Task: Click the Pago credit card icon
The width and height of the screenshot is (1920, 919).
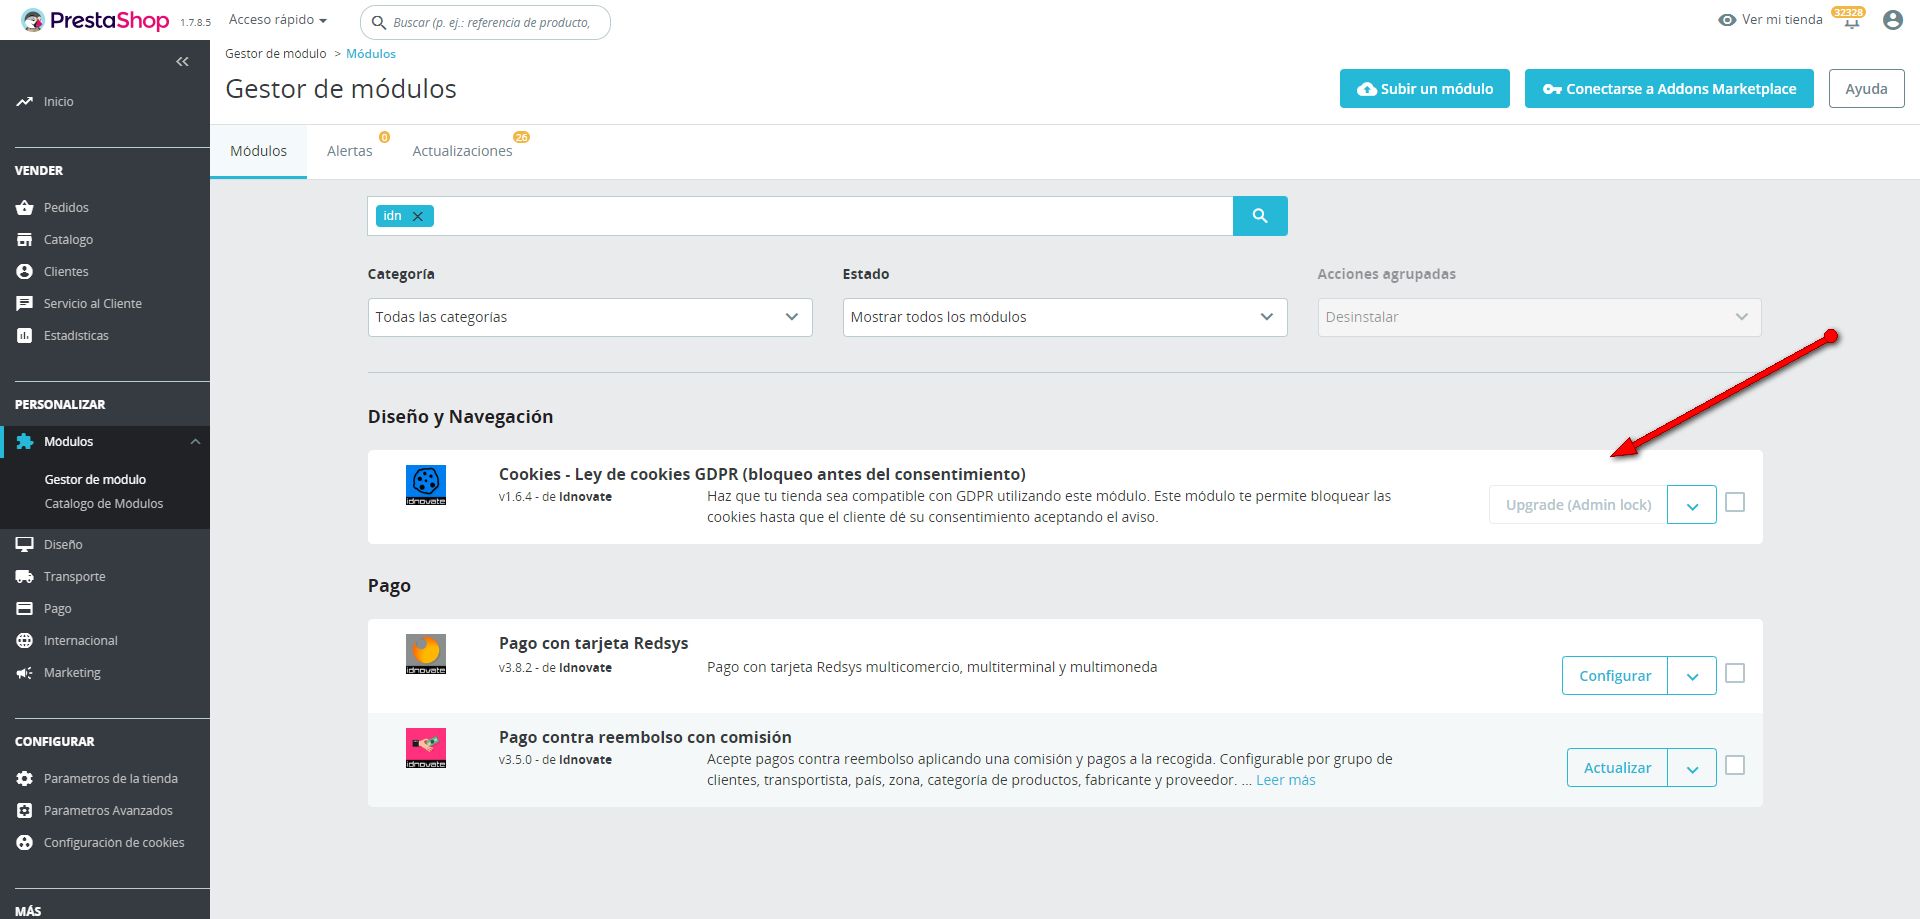Action: pyautogui.click(x=25, y=609)
